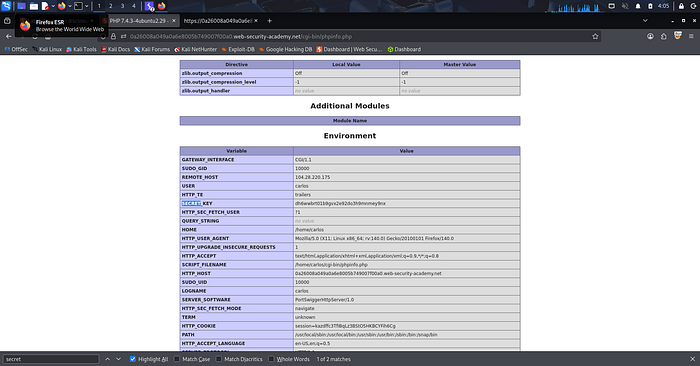Image resolution: width=700 pixels, height=366 pixels.
Task: Close the PHP 7.4.3-4ubuntu2.29 tab
Action: [x=174, y=21]
